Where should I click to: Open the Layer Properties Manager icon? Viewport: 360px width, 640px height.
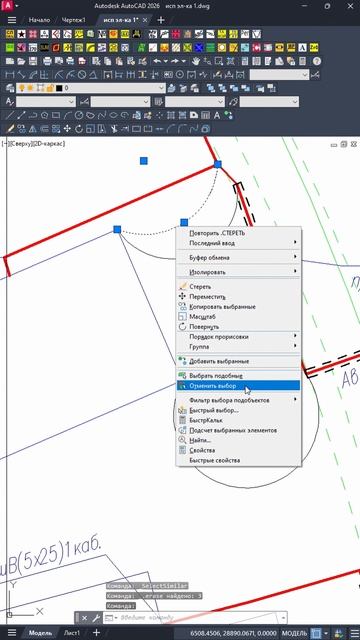pyautogui.click(x=11, y=88)
